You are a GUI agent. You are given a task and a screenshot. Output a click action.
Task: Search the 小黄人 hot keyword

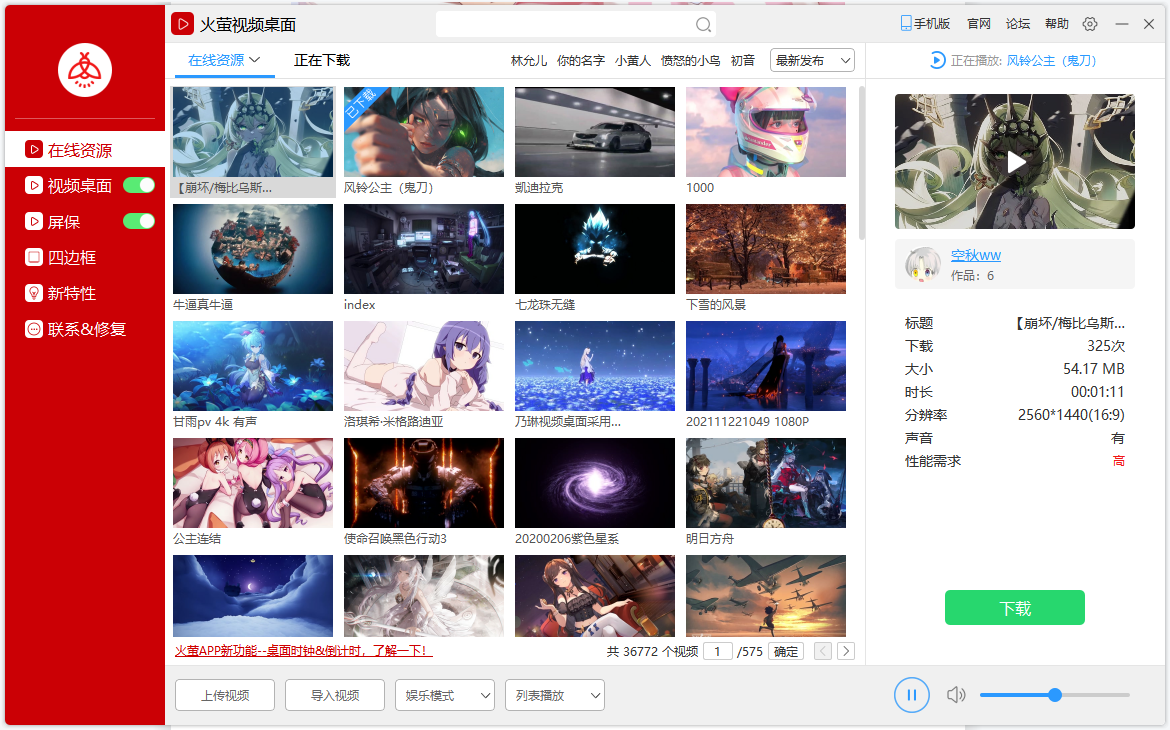click(x=633, y=60)
